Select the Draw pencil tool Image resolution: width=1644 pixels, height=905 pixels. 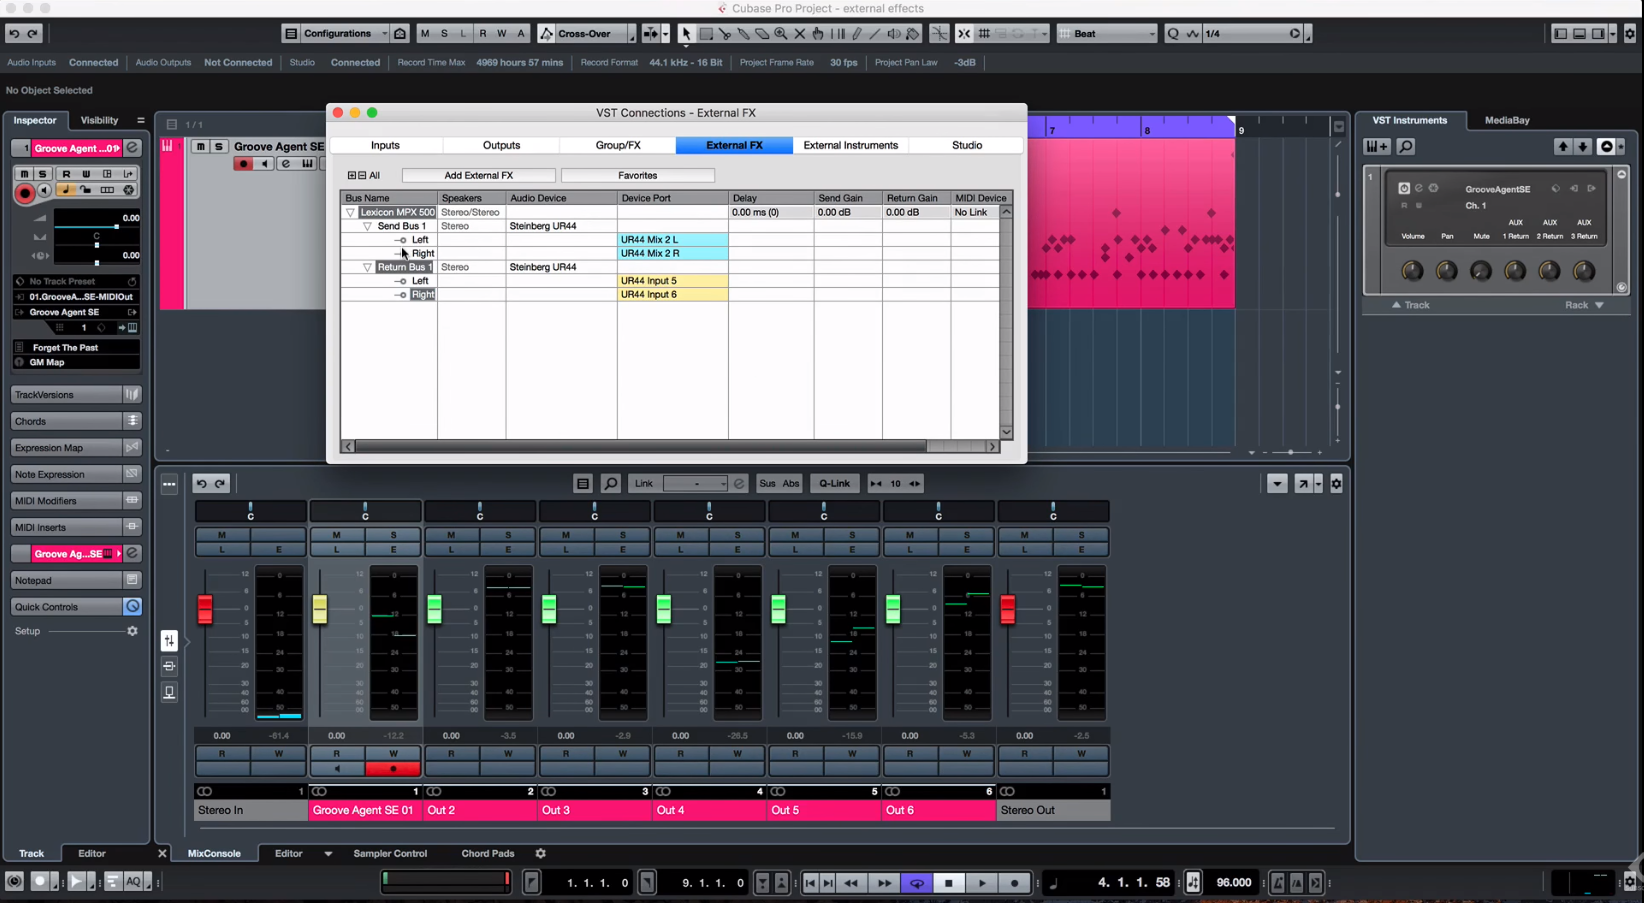857,34
